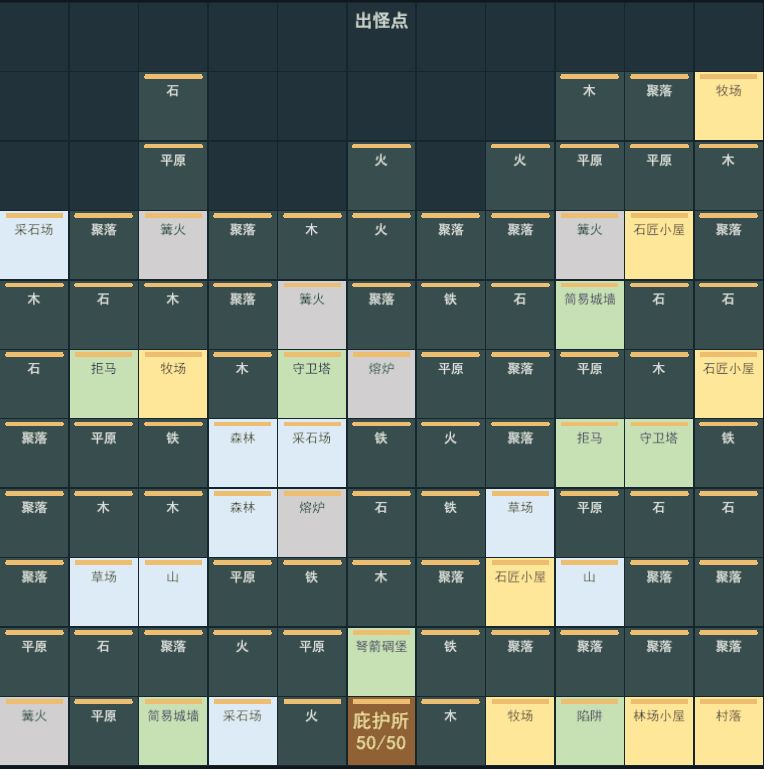
Task: Select the 牧场 tile beside top-row 聚落
Action: point(728,106)
